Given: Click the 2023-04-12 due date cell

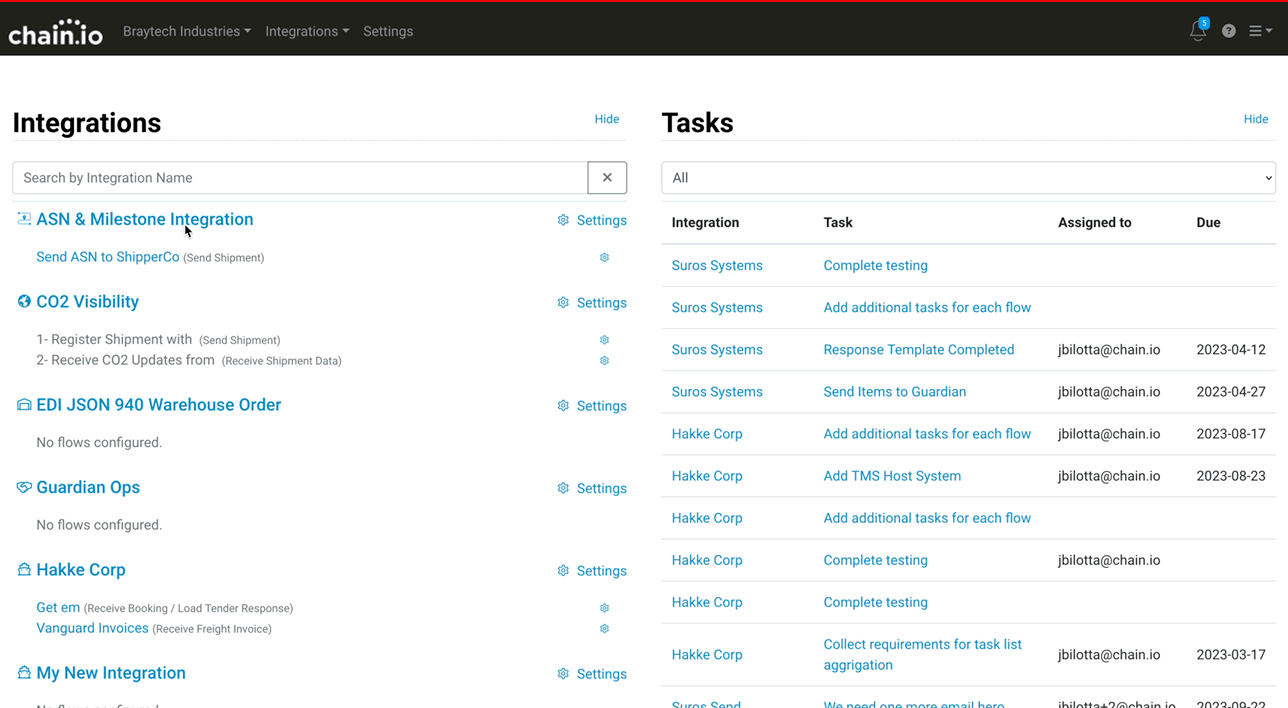Looking at the screenshot, I should 1231,350.
